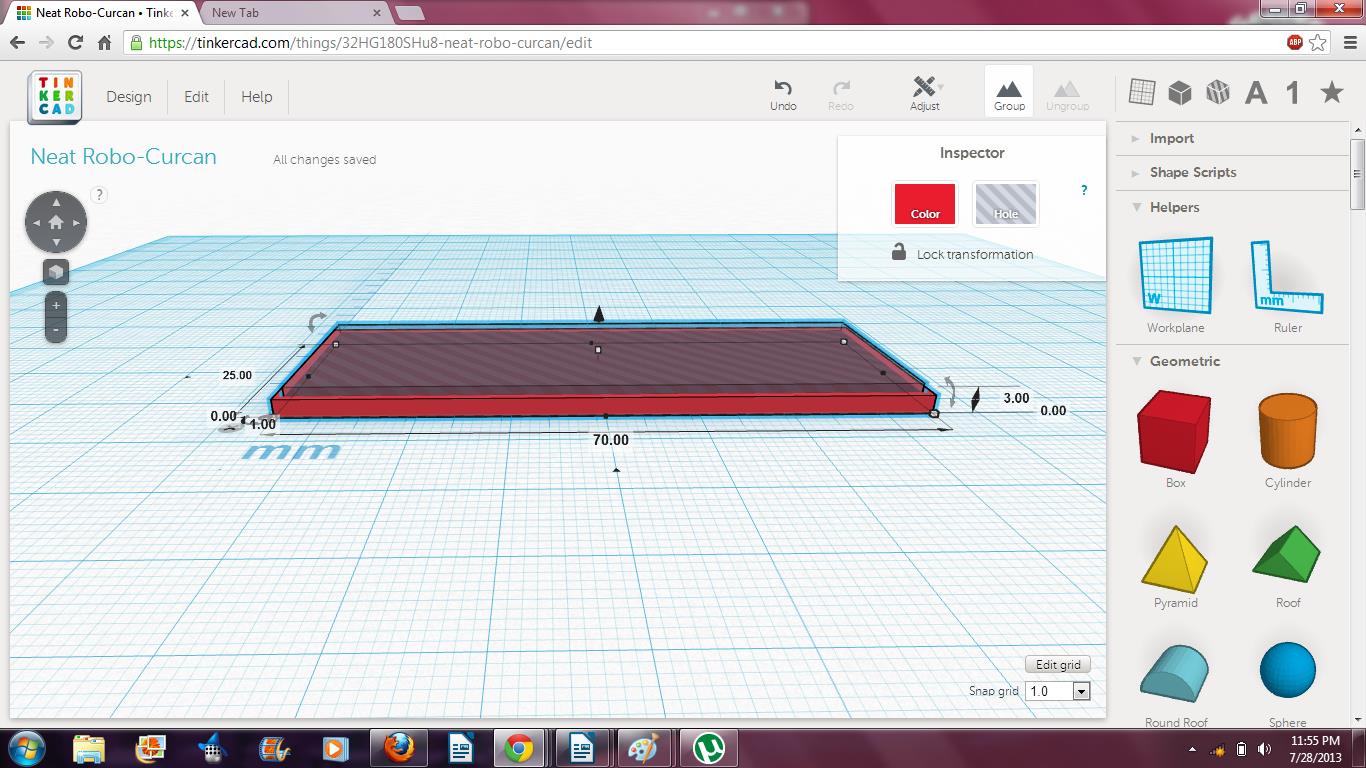1366x768 pixels.
Task: Open the Design menu
Action: click(129, 96)
